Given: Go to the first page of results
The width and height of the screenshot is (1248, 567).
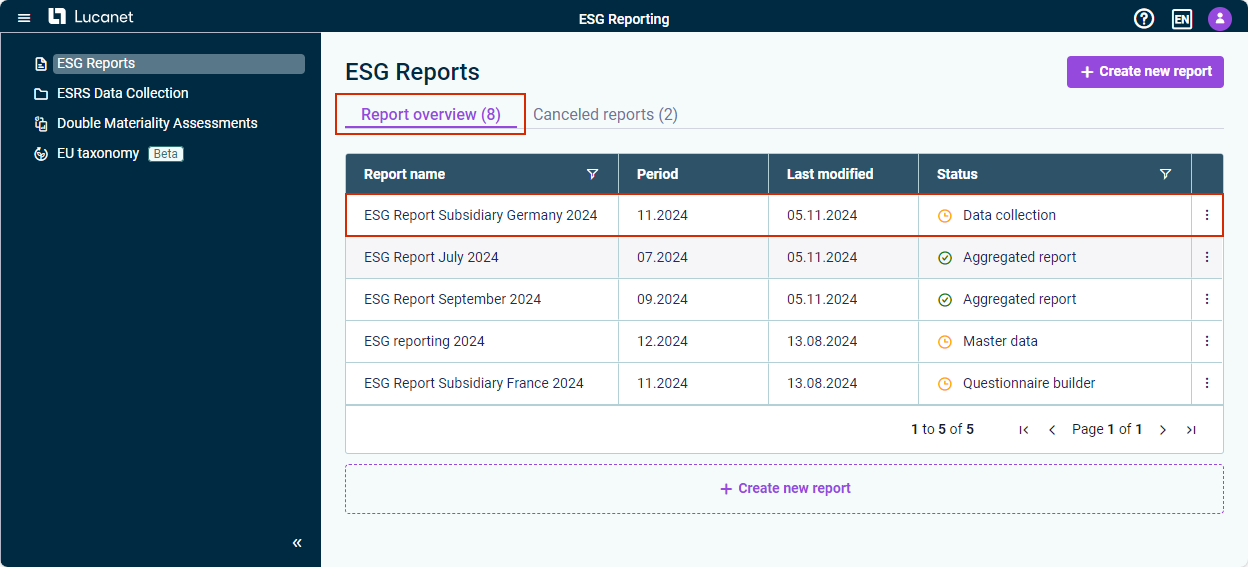Looking at the screenshot, I should (1023, 430).
